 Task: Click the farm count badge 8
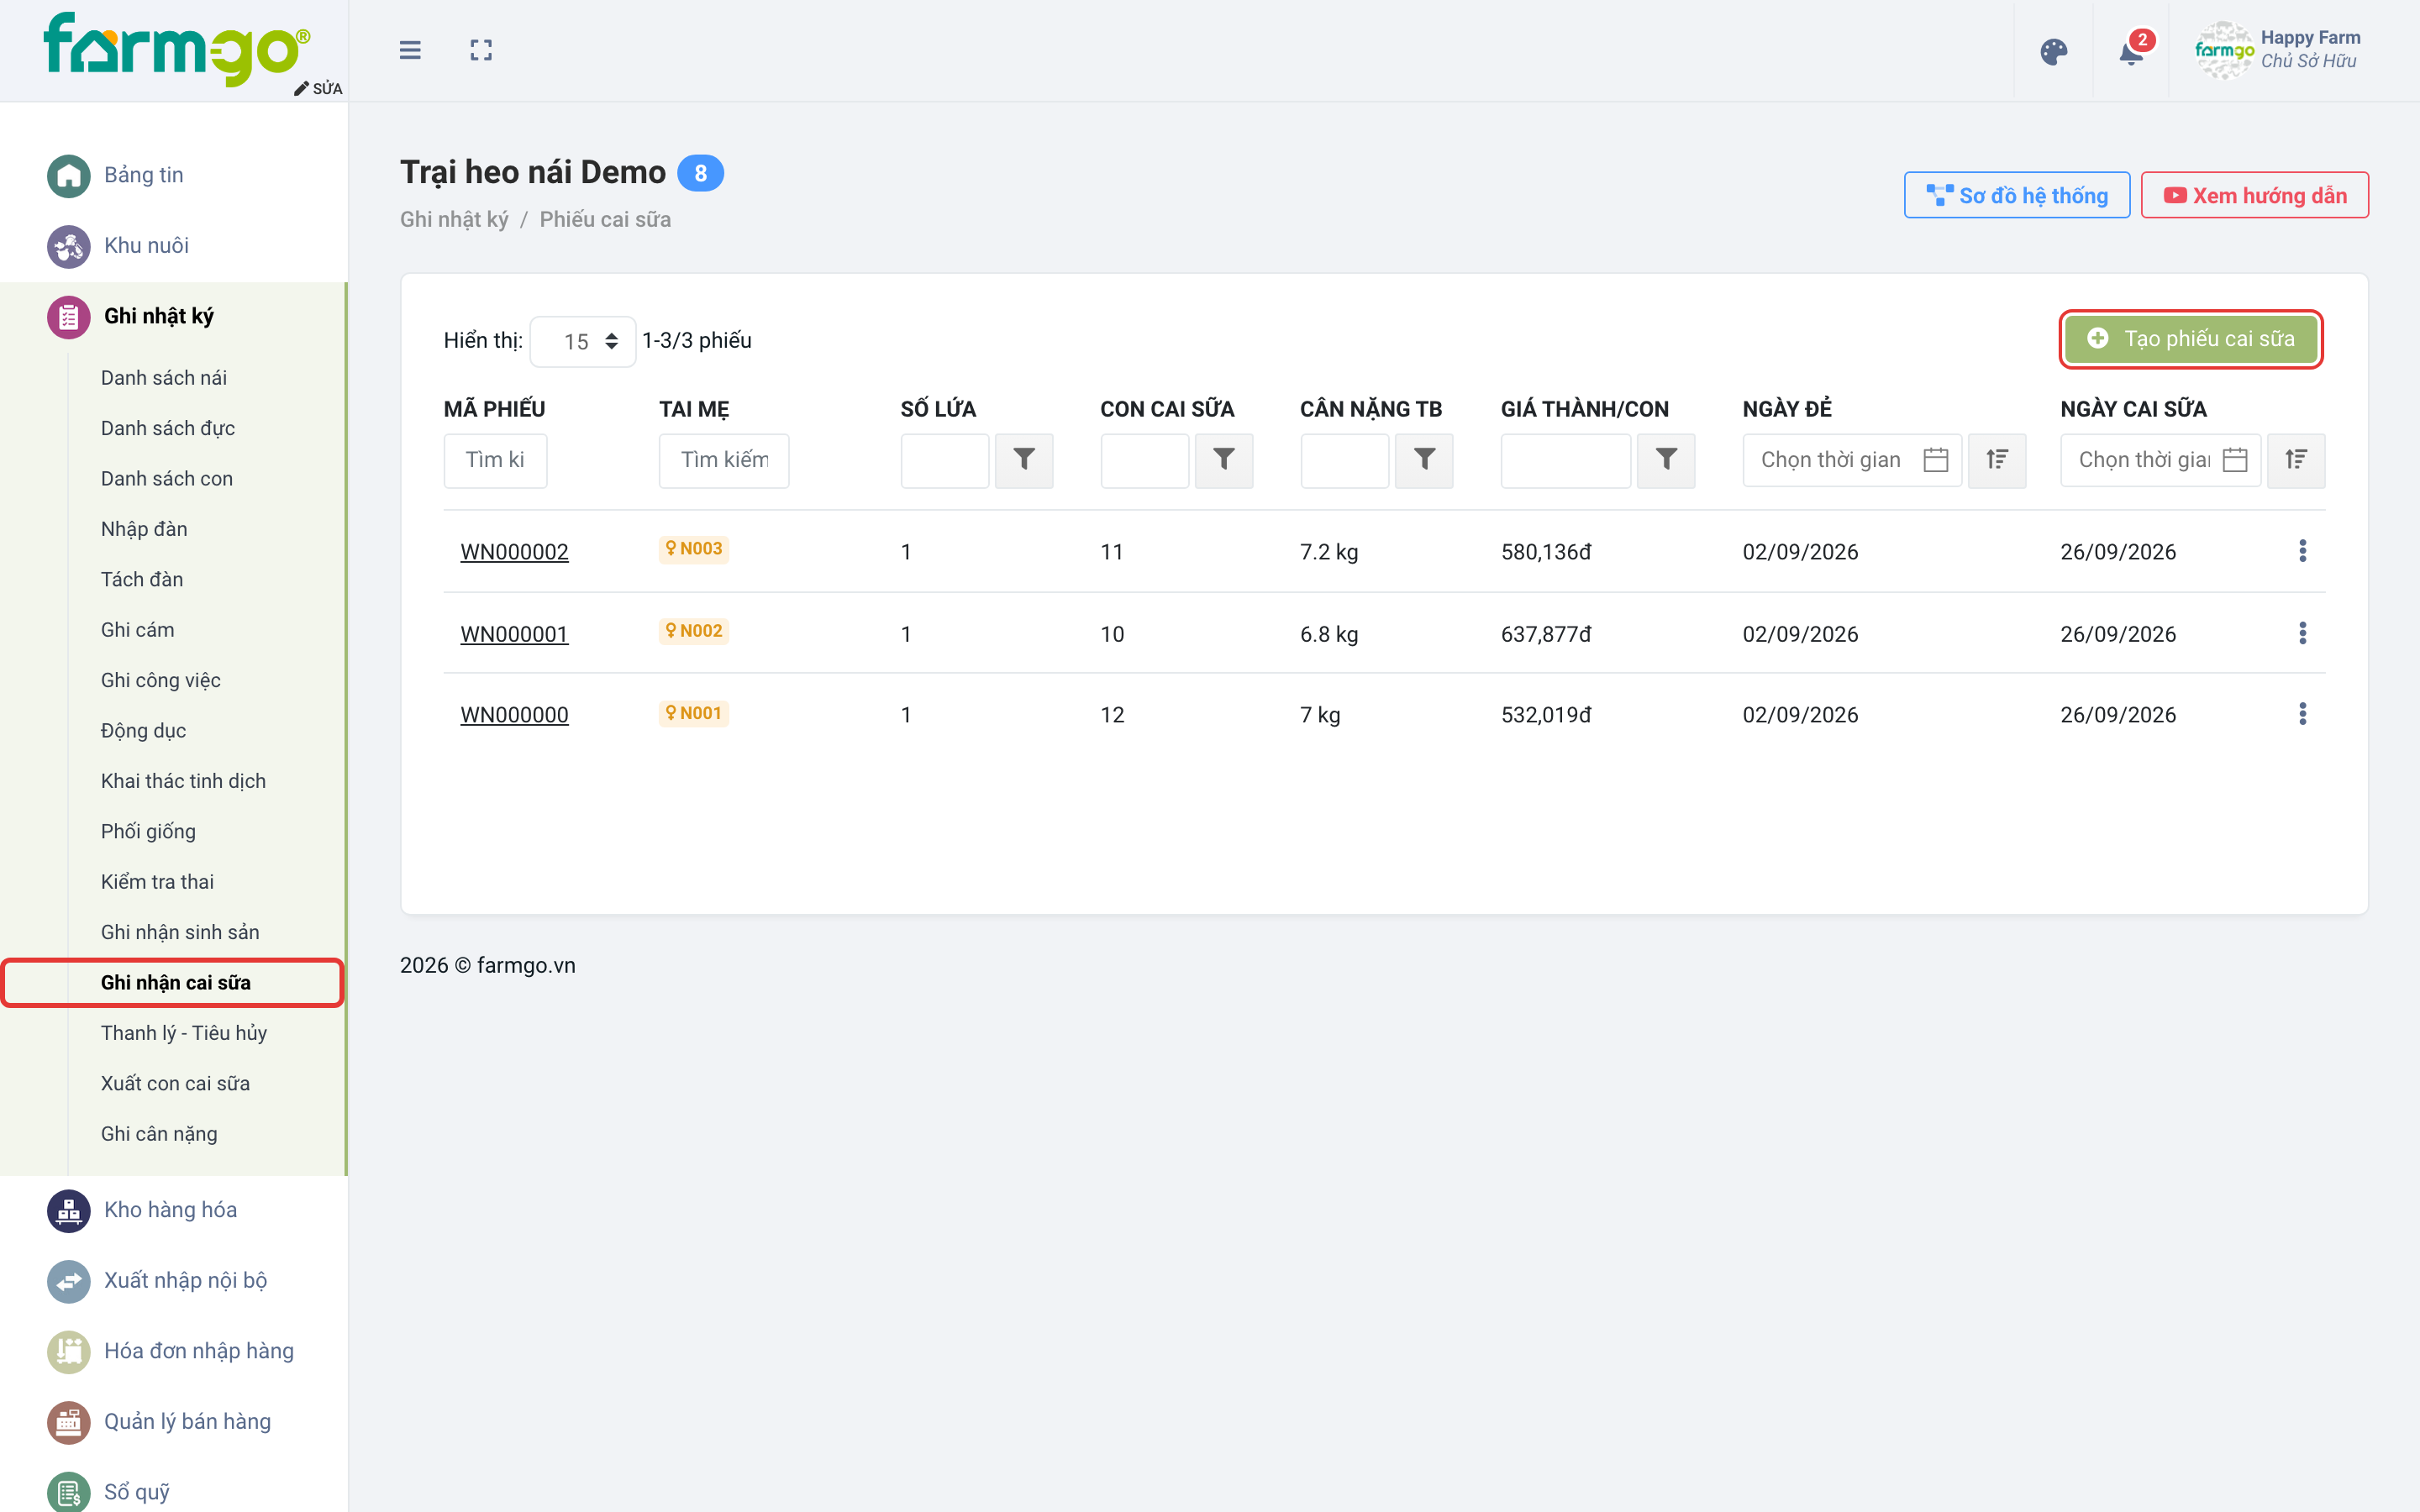coord(700,173)
